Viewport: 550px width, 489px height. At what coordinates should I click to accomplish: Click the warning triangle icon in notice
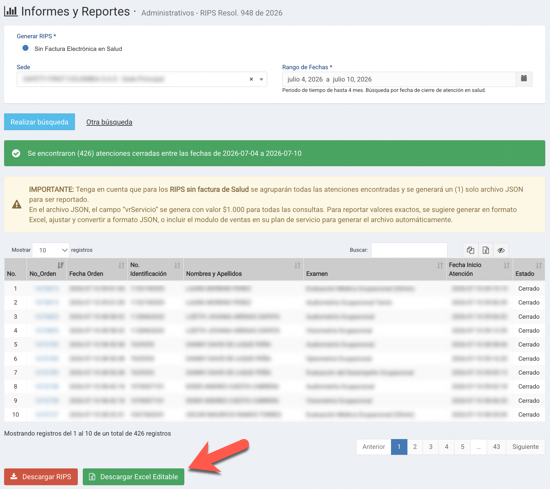pyautogui.click(x=16, y=204)
